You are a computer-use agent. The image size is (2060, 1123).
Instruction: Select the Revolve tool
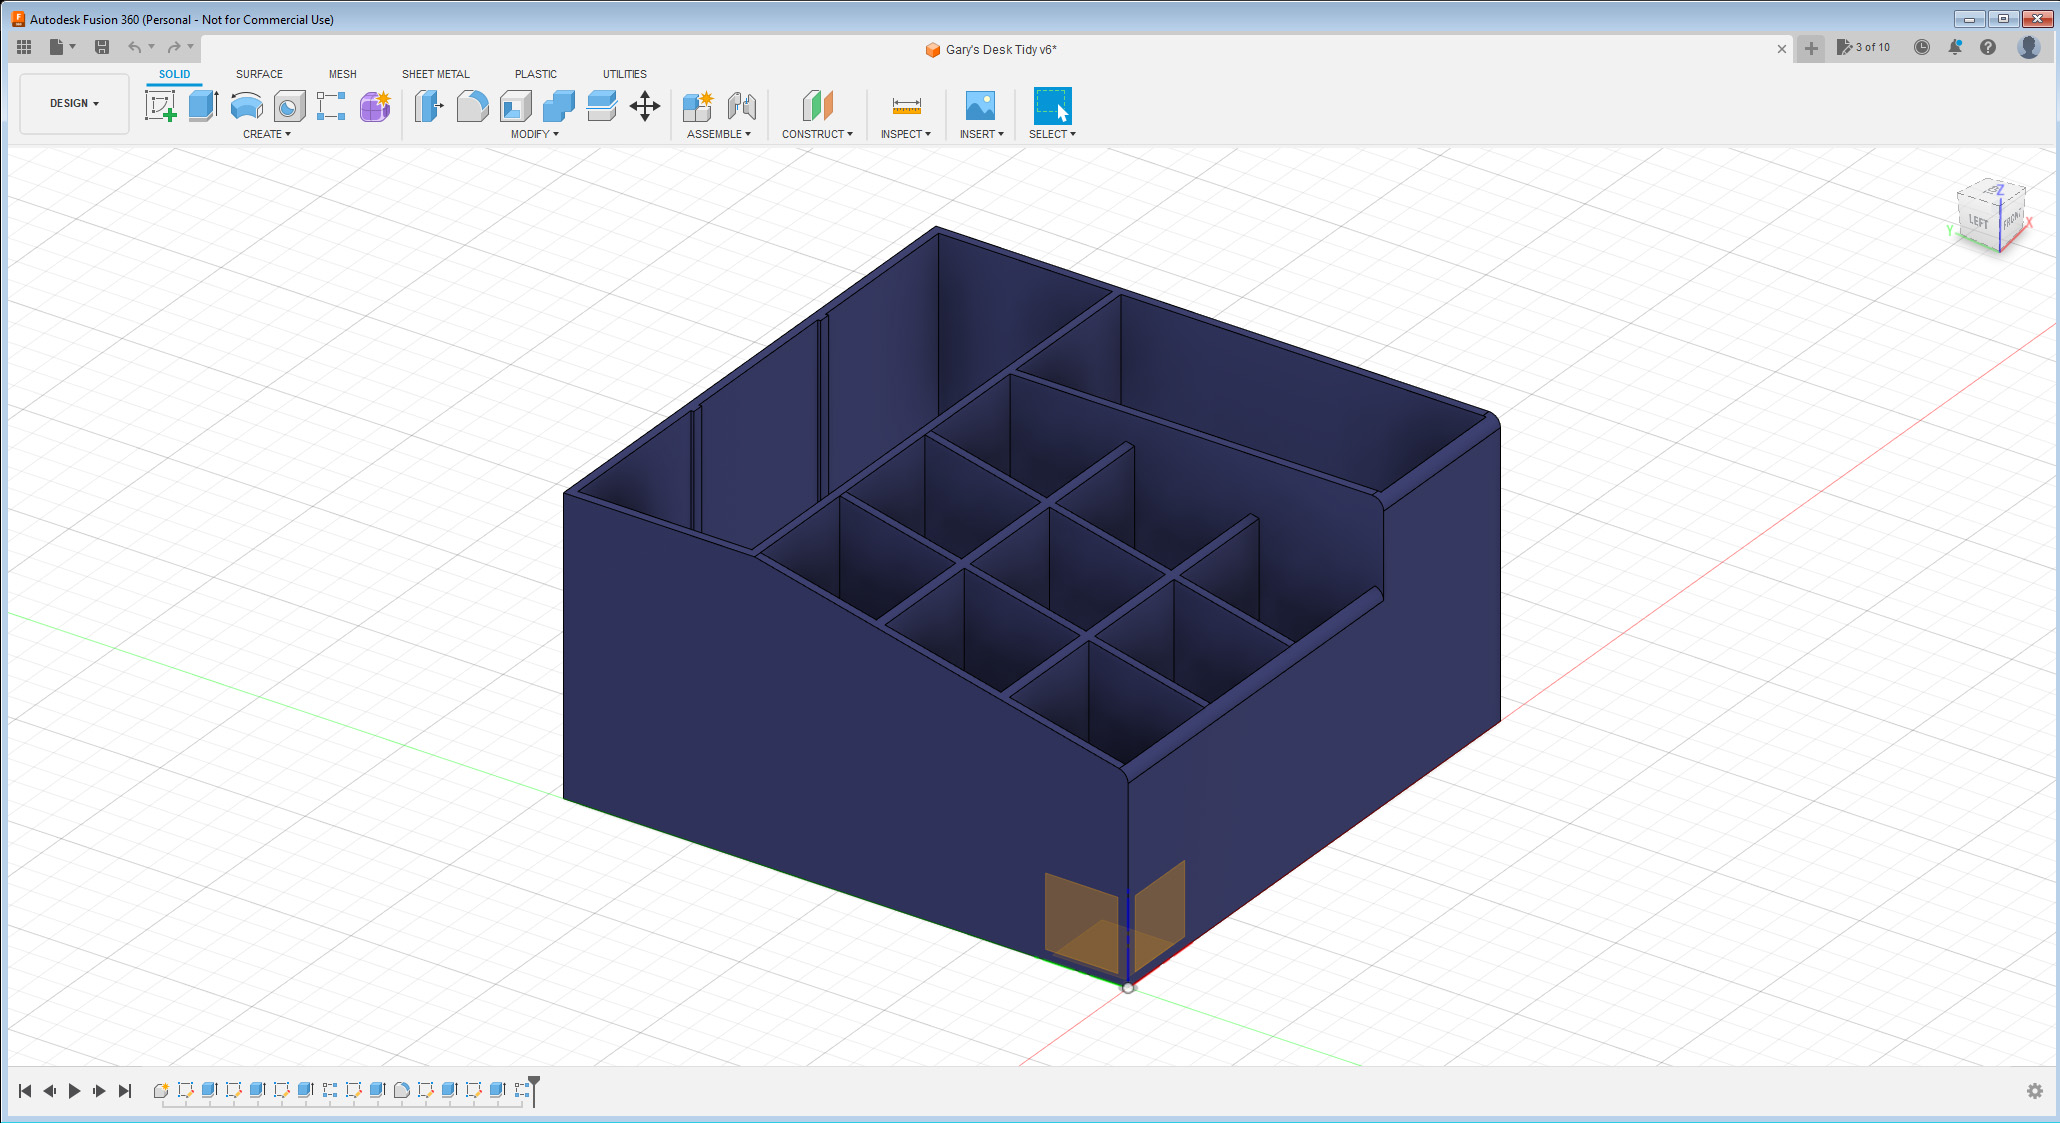tap(246, 105)
